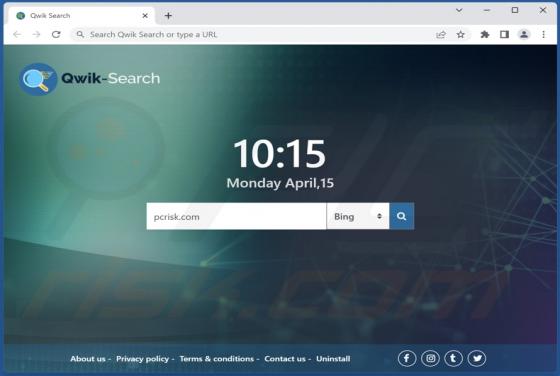Open the Instagram social icon
This screenshot has width=560, height=376.
[x=430, y=358]
